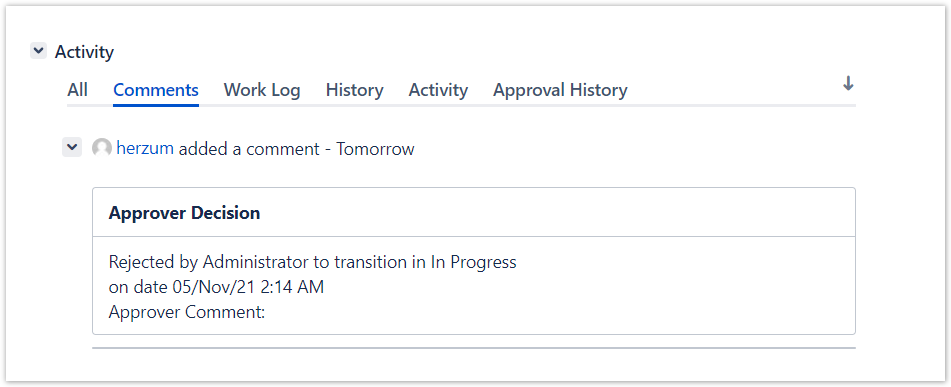Open the Work Log tab

(x=262, y=90)
